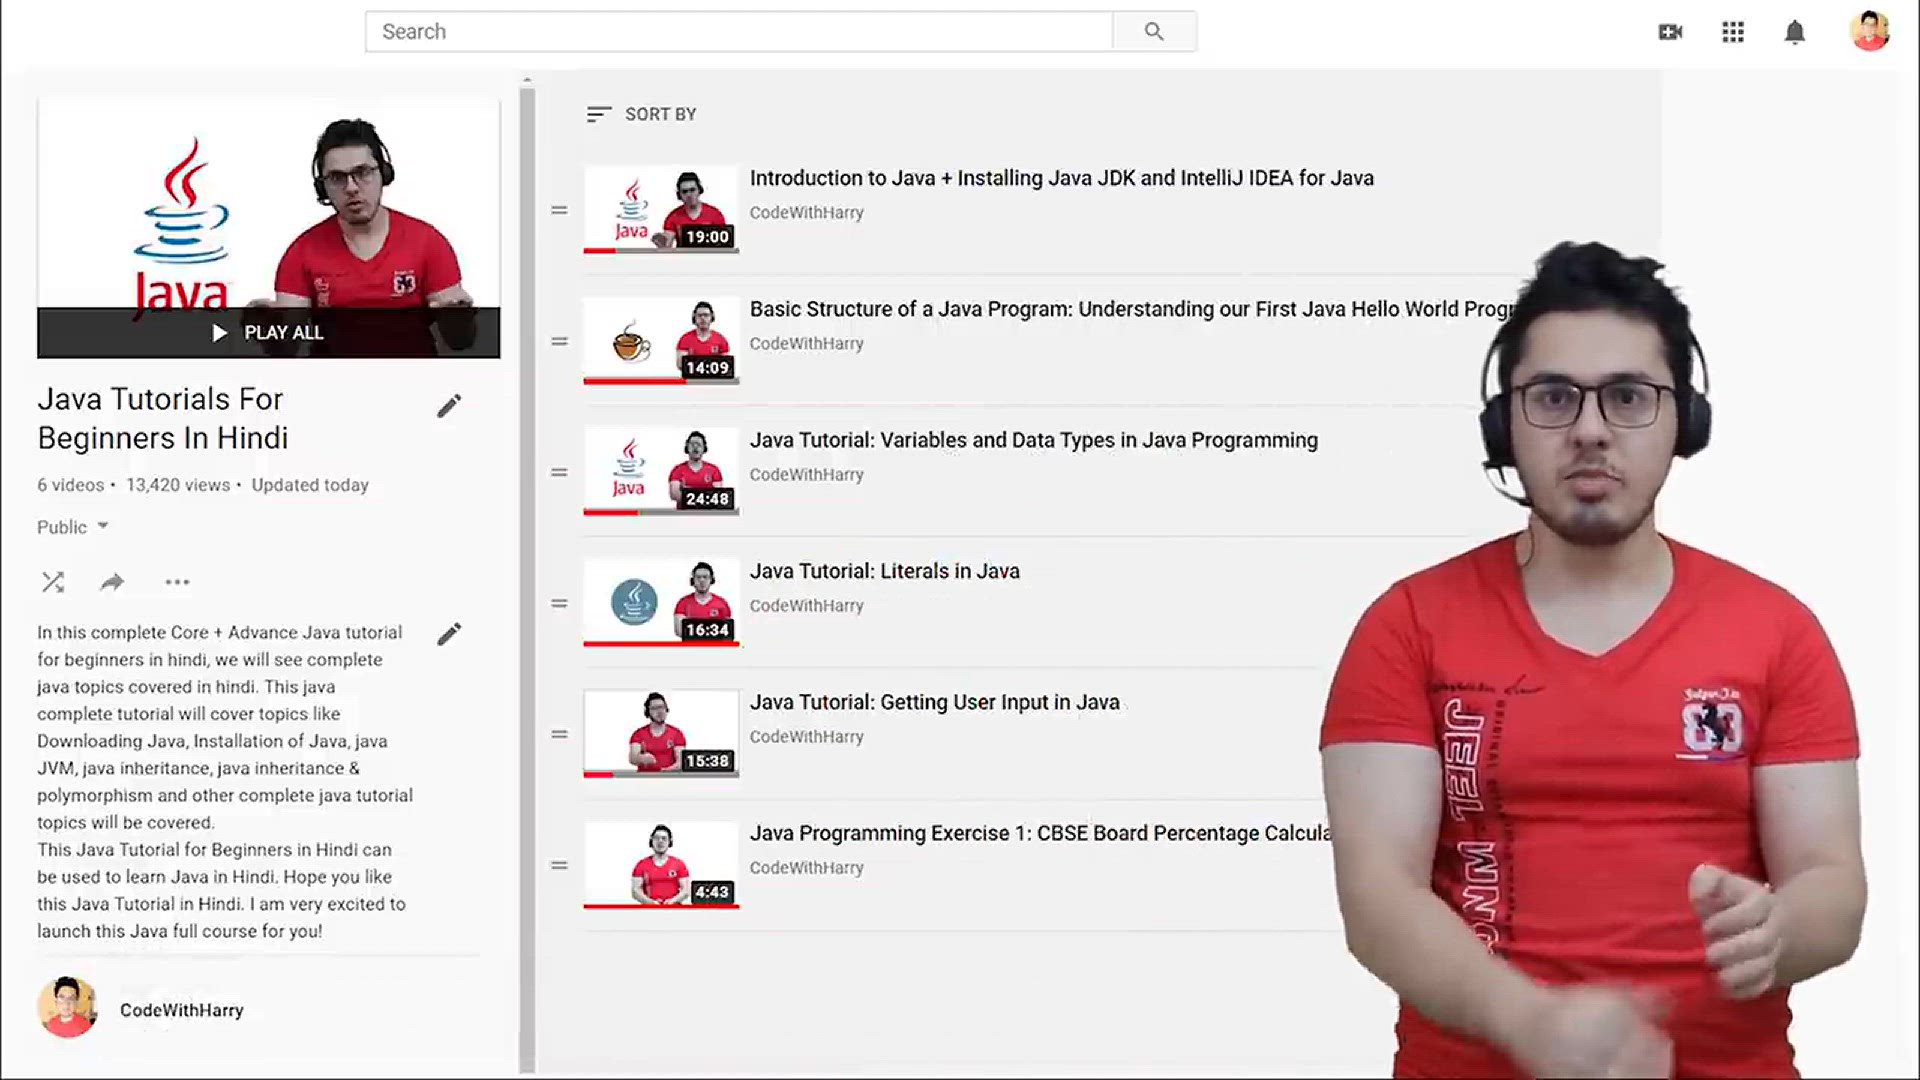Click CodeWithHarry under Getting User Input video
Screen dimensions: 1920x1080
[807, 736]
